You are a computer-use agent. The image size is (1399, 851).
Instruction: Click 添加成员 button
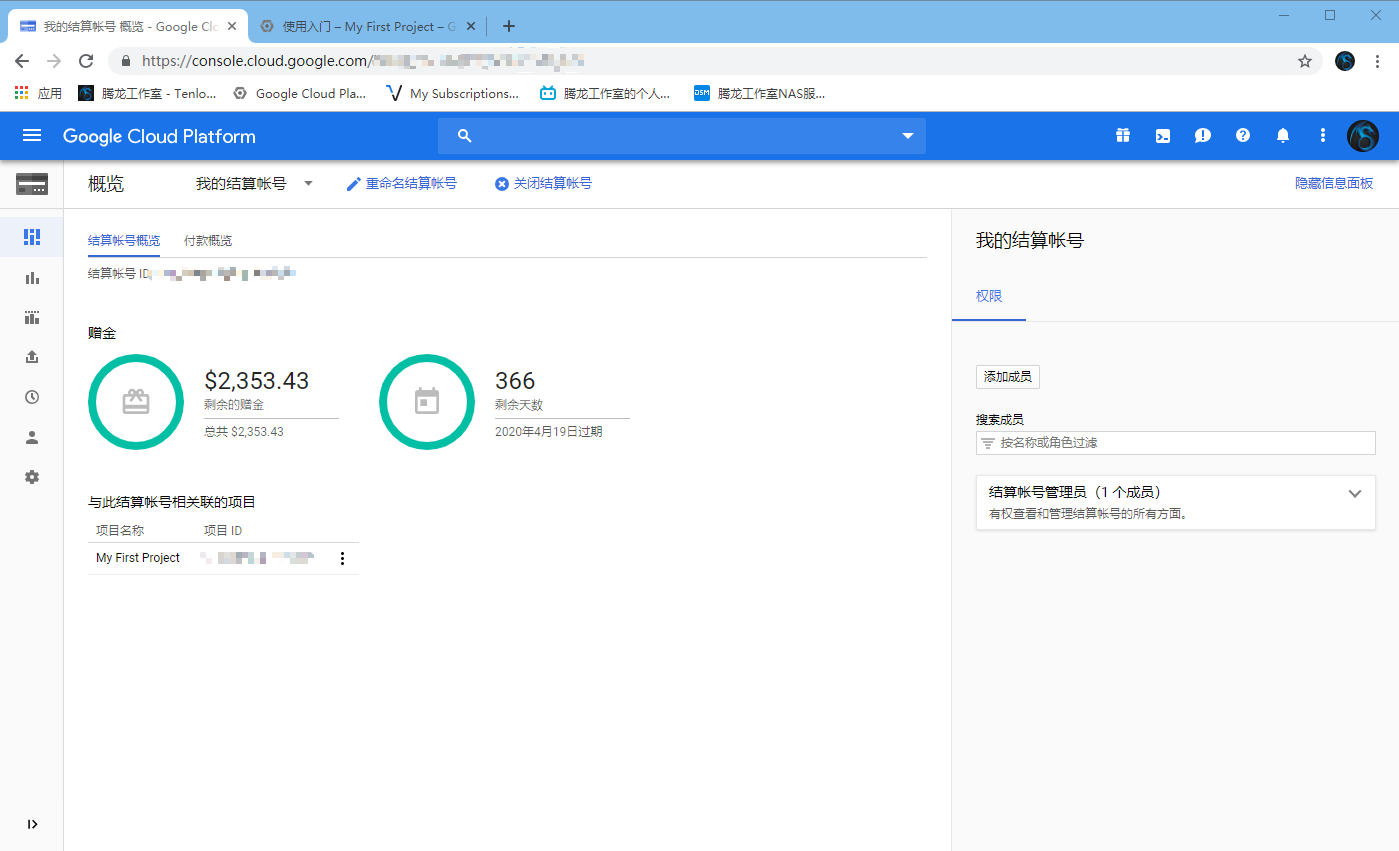click(x=1008, y=377)
